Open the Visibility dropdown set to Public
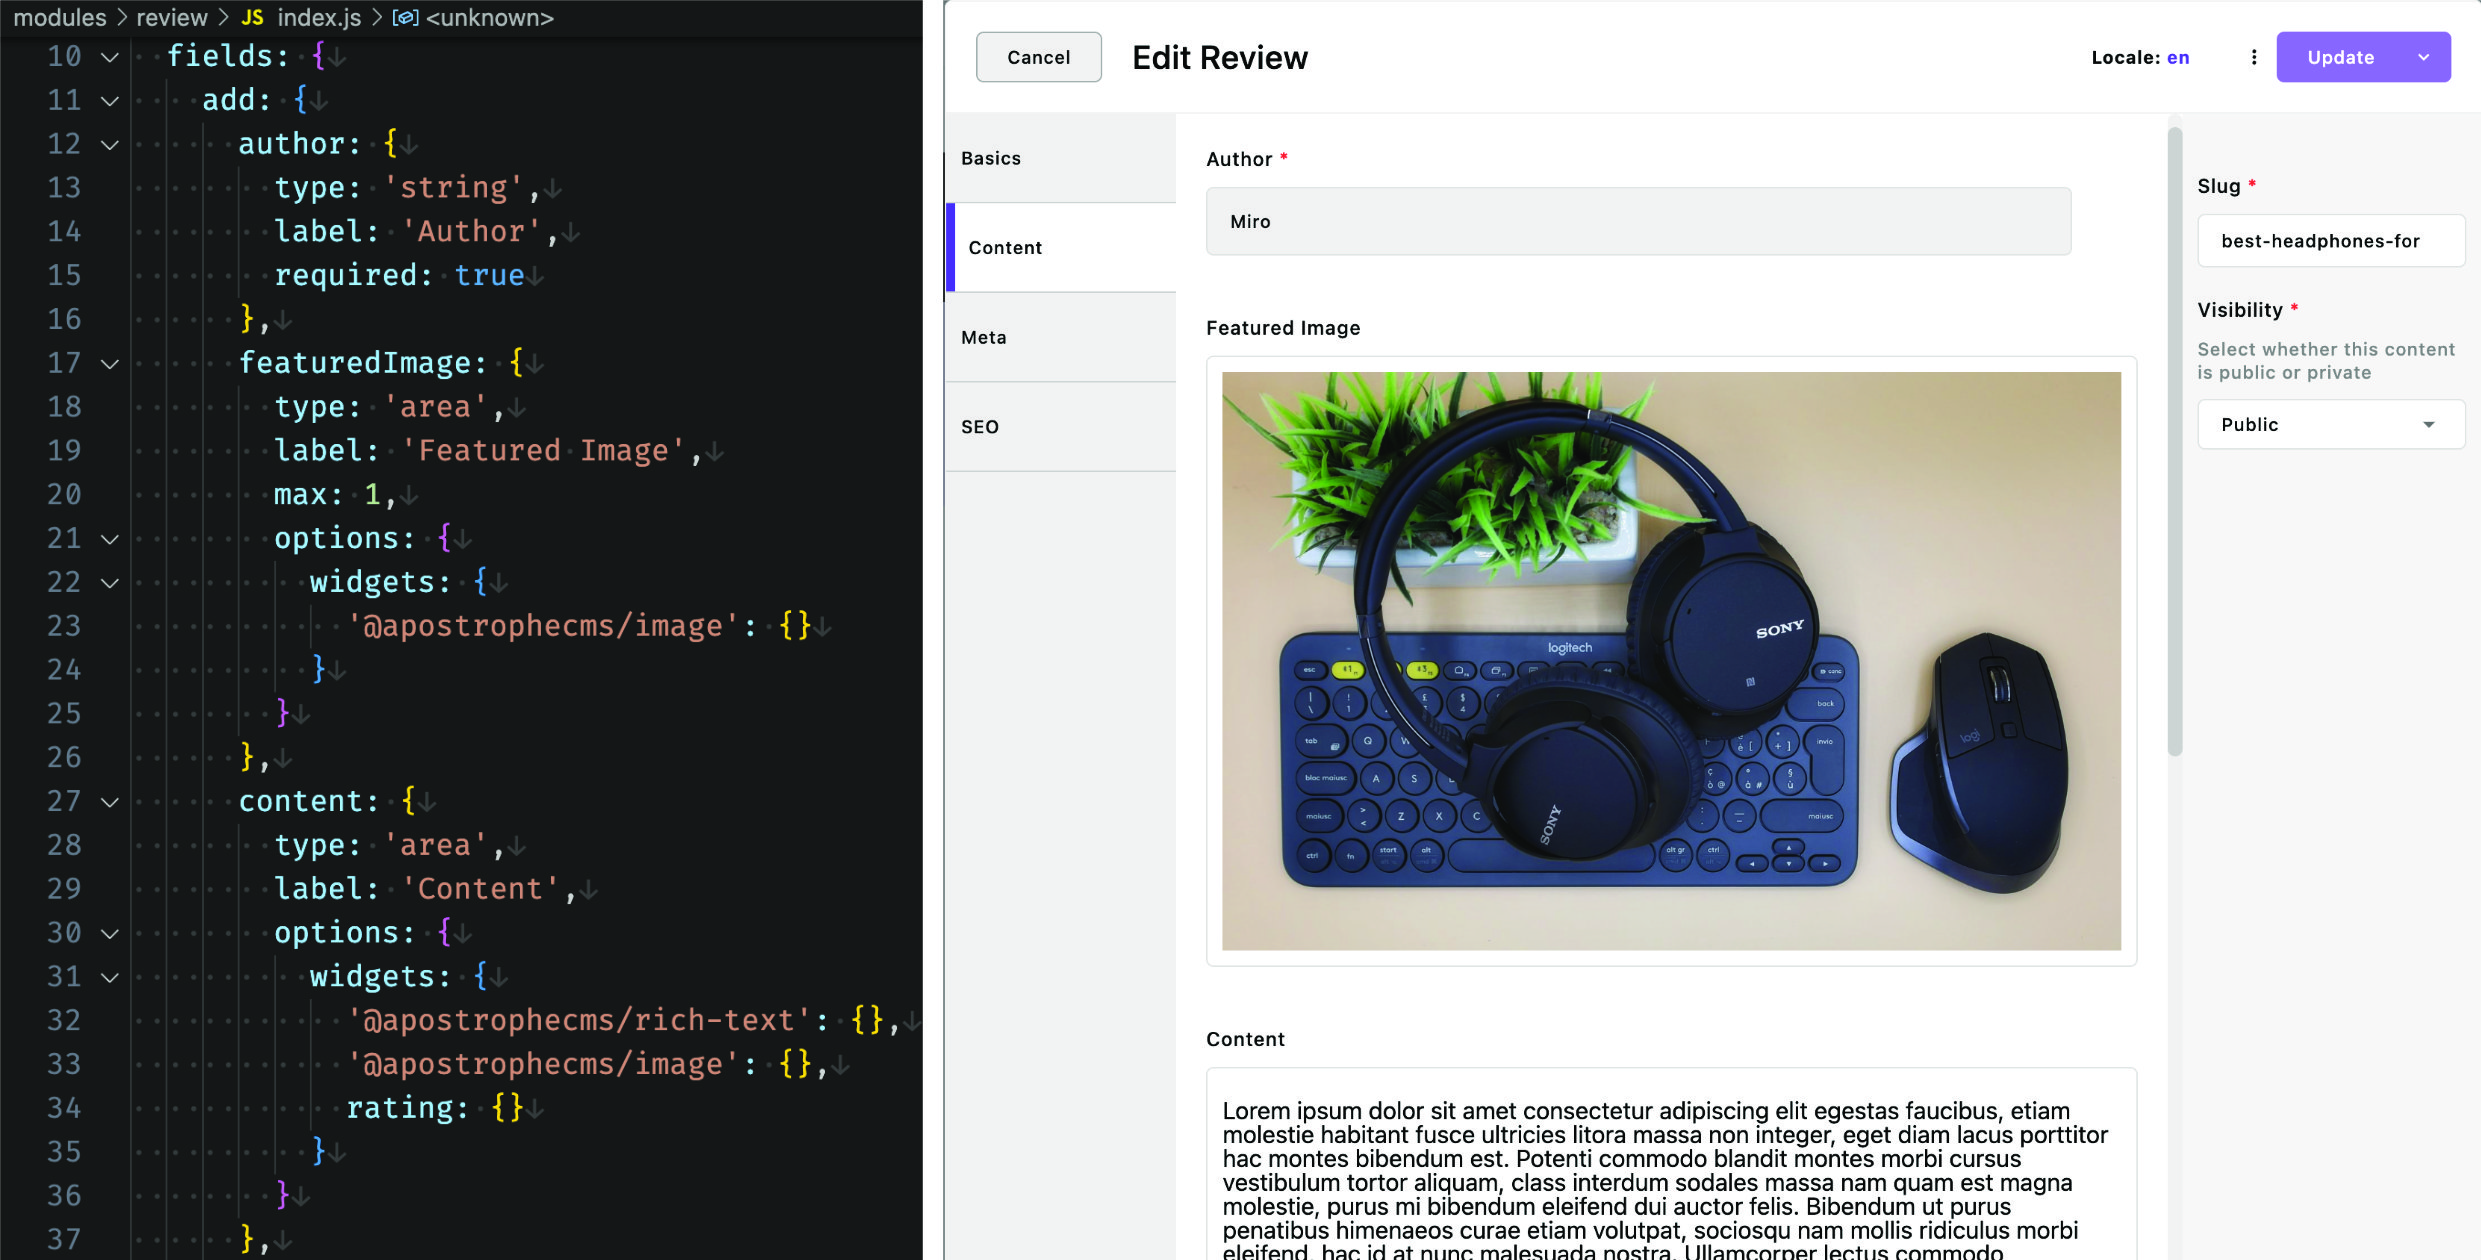This screenshot has height=1260, width=2481. pos(2330,424)
